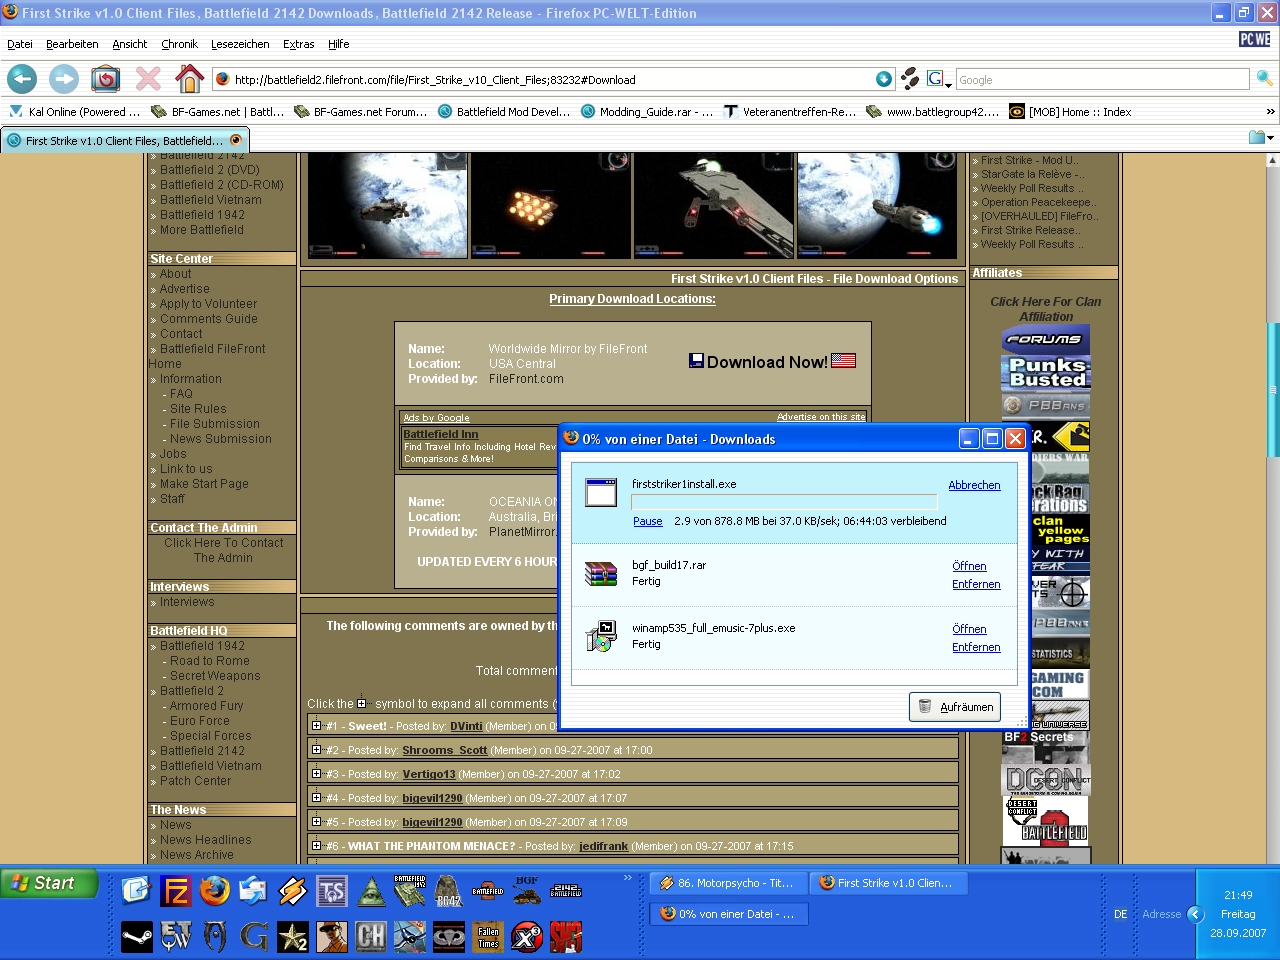Open the BGF tank shortcut
1280x960 pixels.
(527, 890)
